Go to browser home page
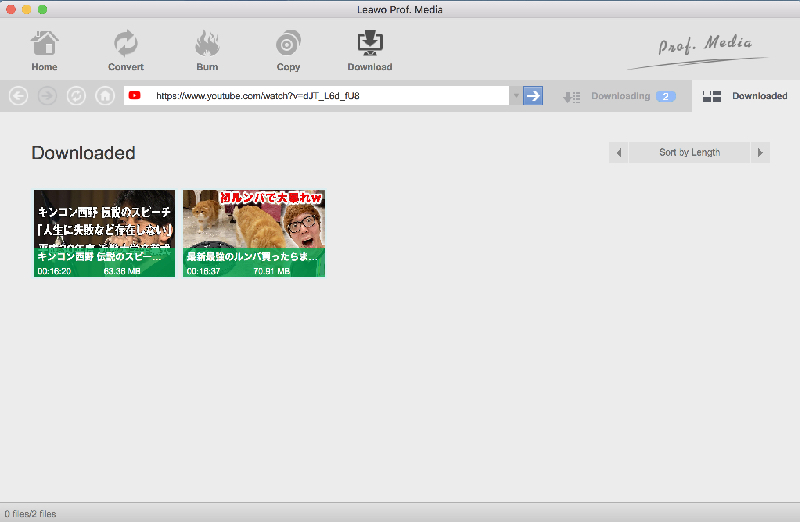The width and height of the screenshot is (800, 522). coord(105,96)
